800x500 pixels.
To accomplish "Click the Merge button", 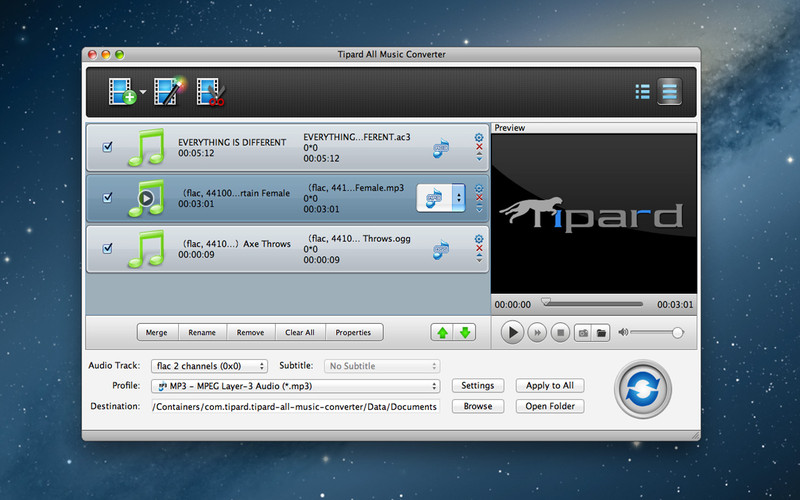I will [x=157, y=332].
